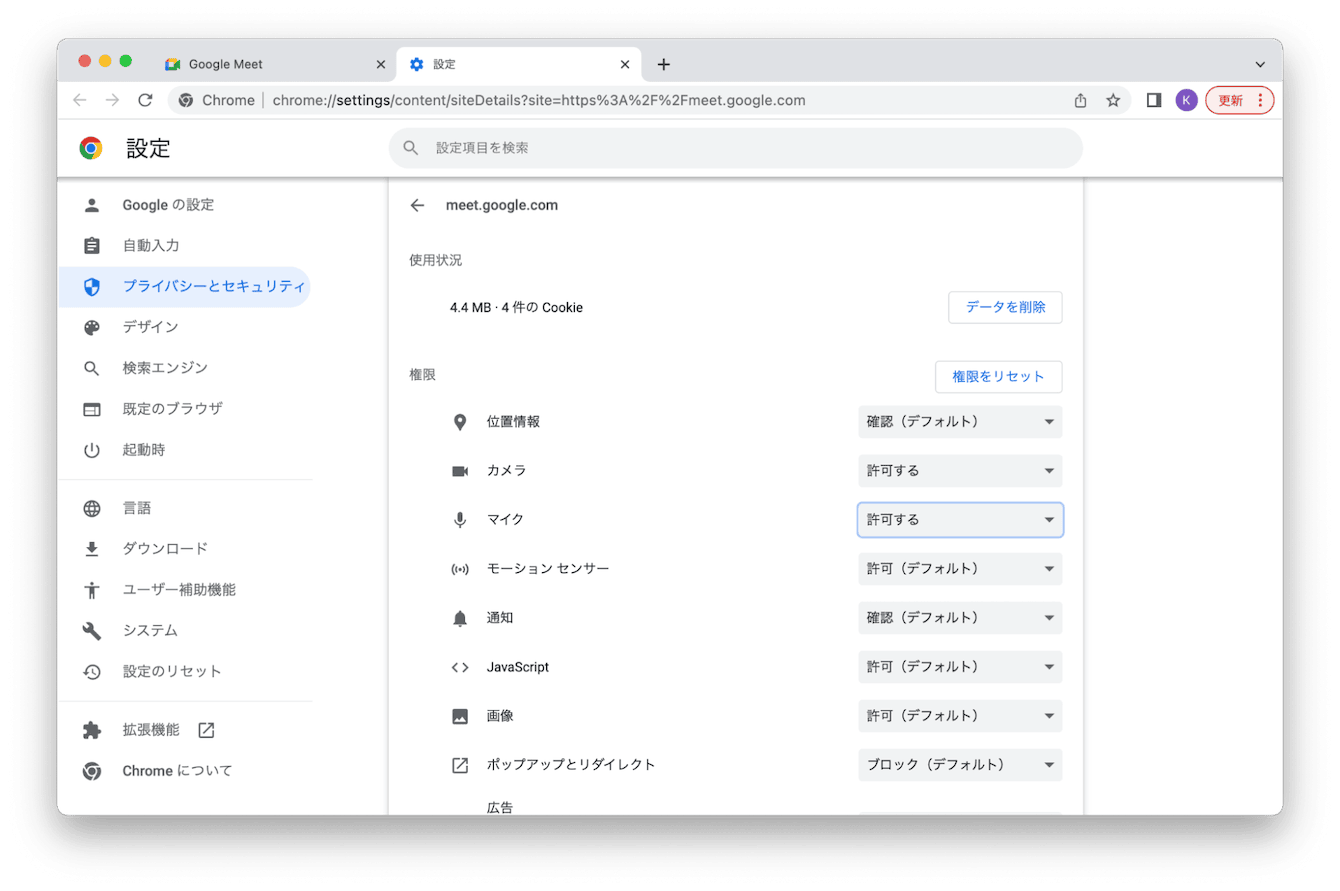Click the 4.4 MB · 4 件の Cookie text
The width and height of the screenshot is (1340, 891).
pos(516,308)
